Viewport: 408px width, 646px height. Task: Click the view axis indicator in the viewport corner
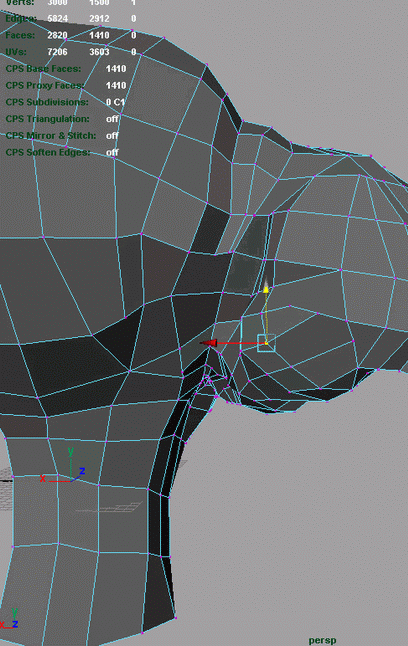click(9, 619)
